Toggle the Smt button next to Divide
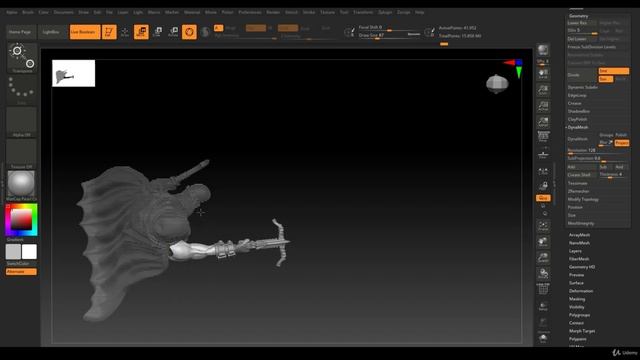The height and width of the screenshot is (360, 640). click(613, 71)
